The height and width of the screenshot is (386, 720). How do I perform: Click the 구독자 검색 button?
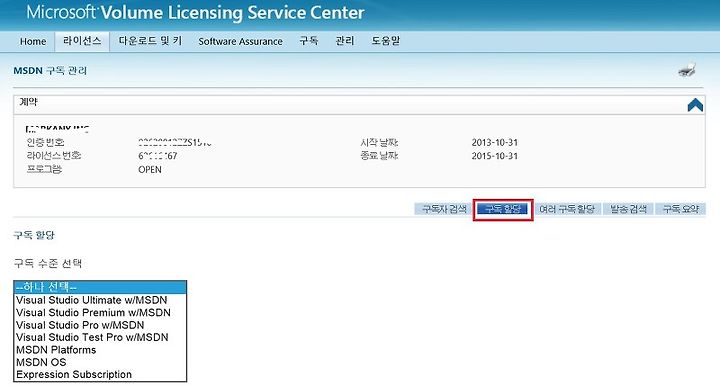point(443,209)
